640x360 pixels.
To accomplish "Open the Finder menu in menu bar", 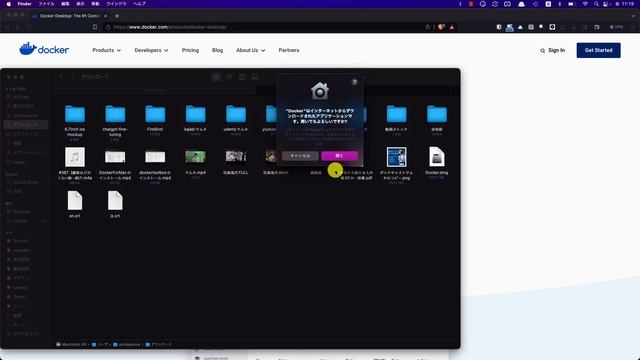I will click(x=24, y=4).
